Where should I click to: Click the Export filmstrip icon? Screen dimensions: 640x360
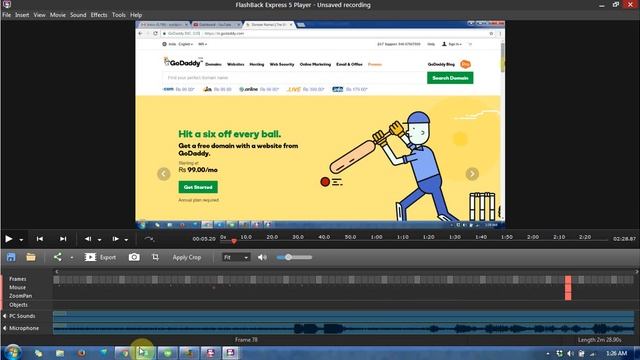(x=90, y=257)
